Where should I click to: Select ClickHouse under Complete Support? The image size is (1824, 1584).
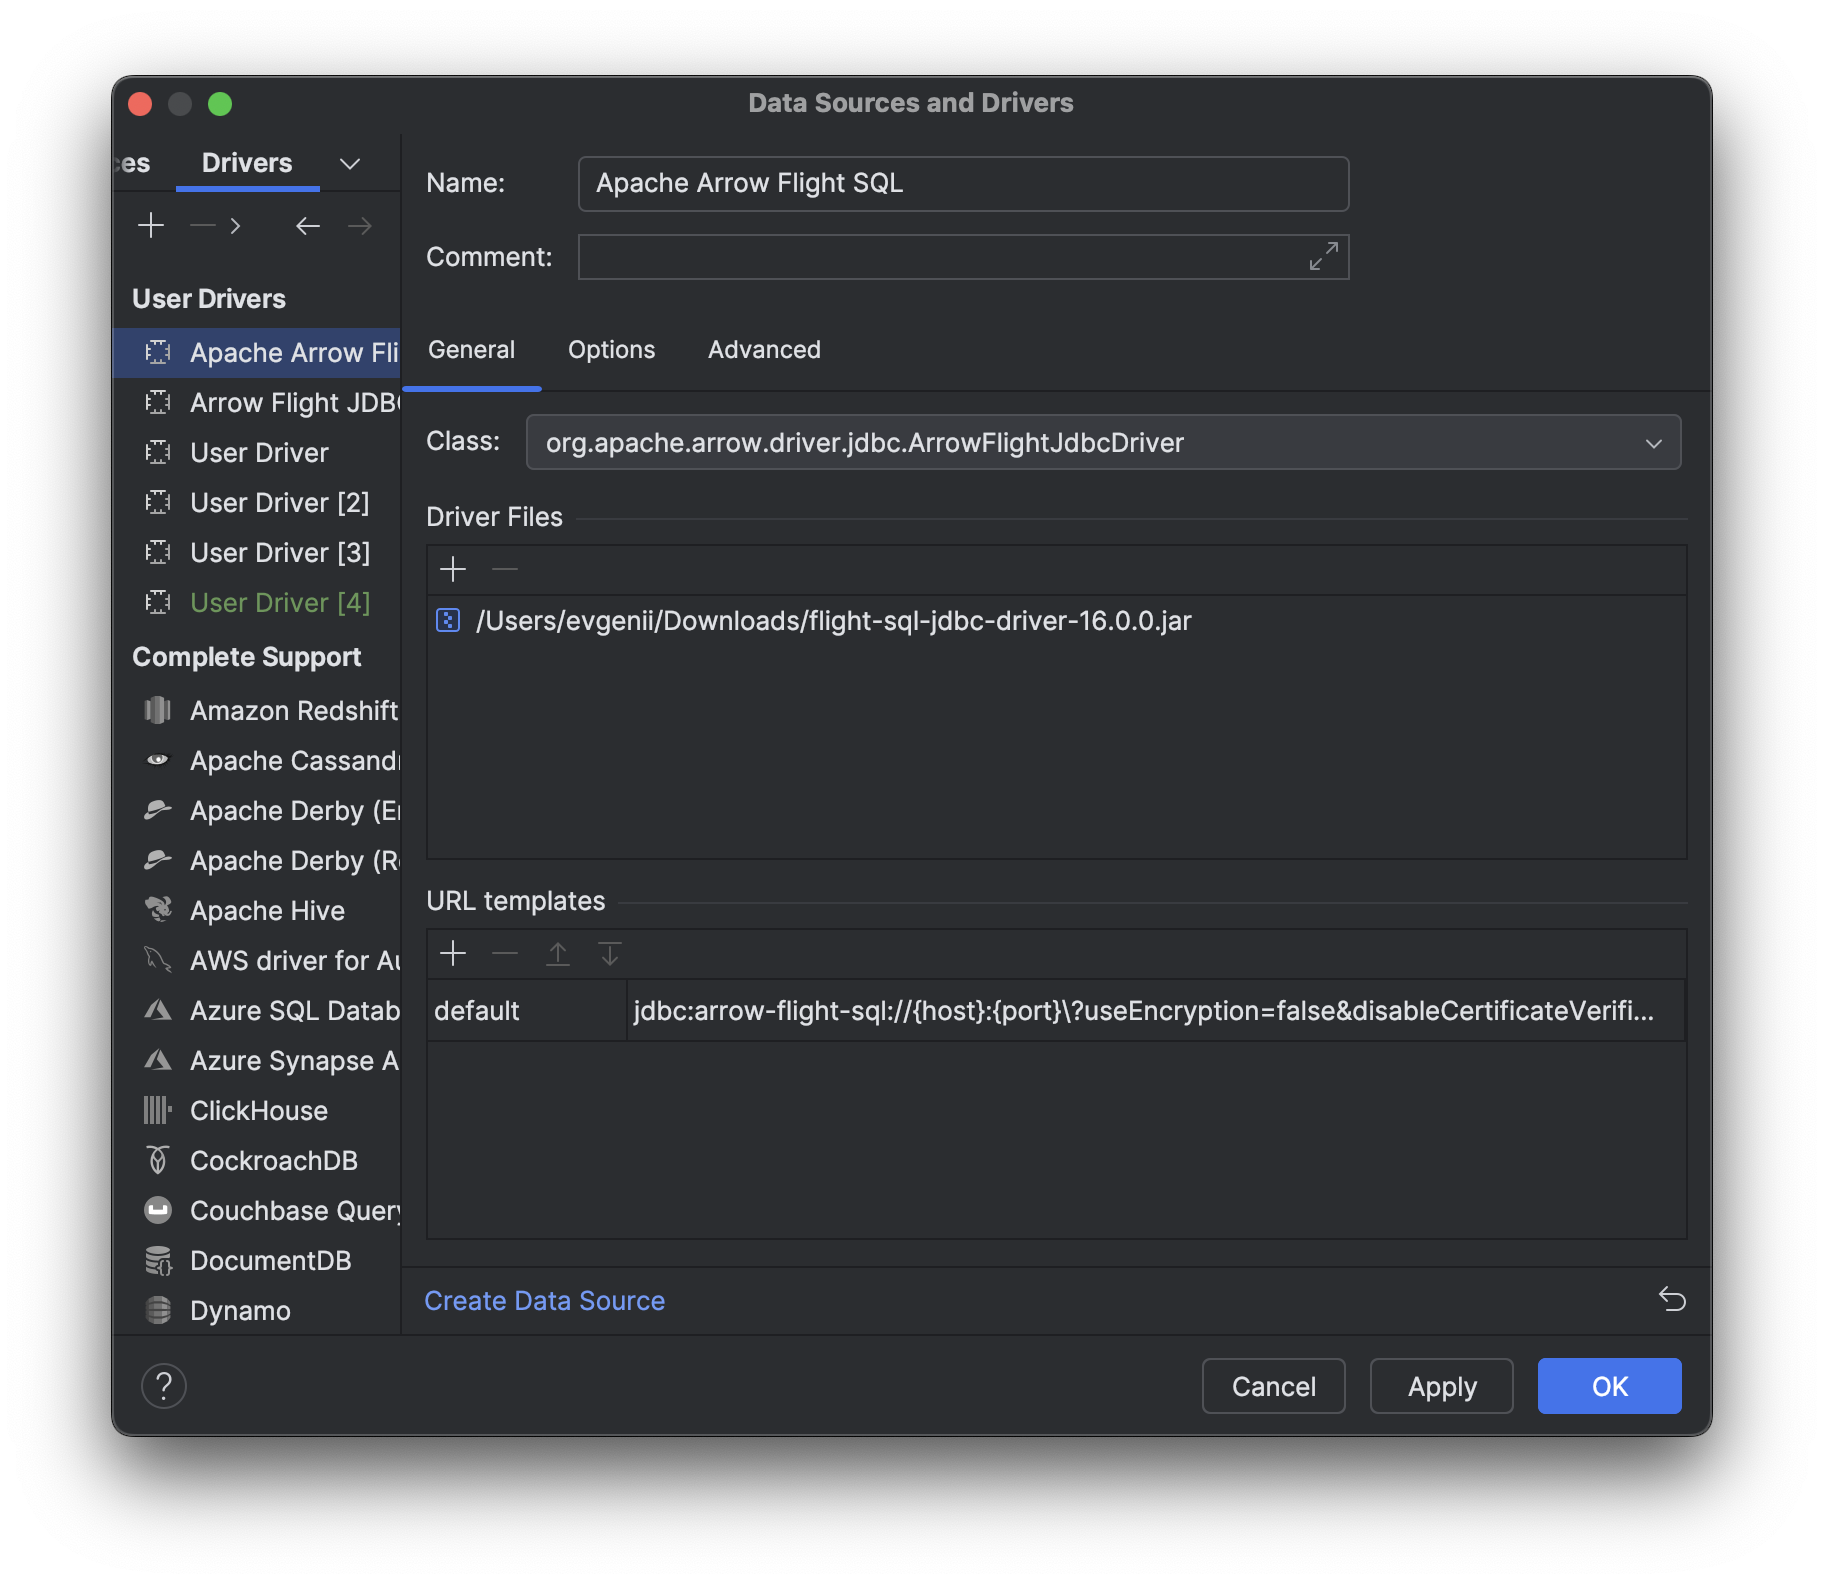coord(258,1110)
